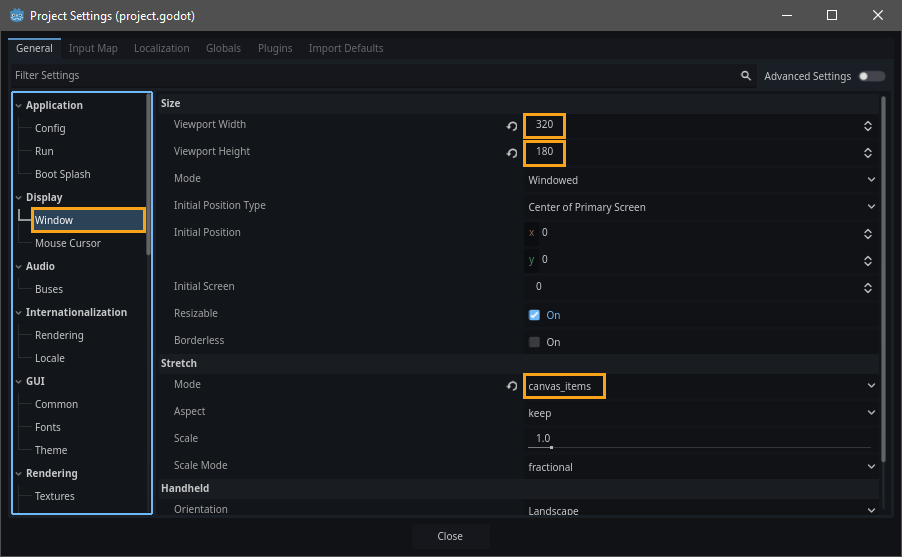Open the Initial Position Type dropdown
The width and height of the screenshot is (902, 557).
coord(700,207)
